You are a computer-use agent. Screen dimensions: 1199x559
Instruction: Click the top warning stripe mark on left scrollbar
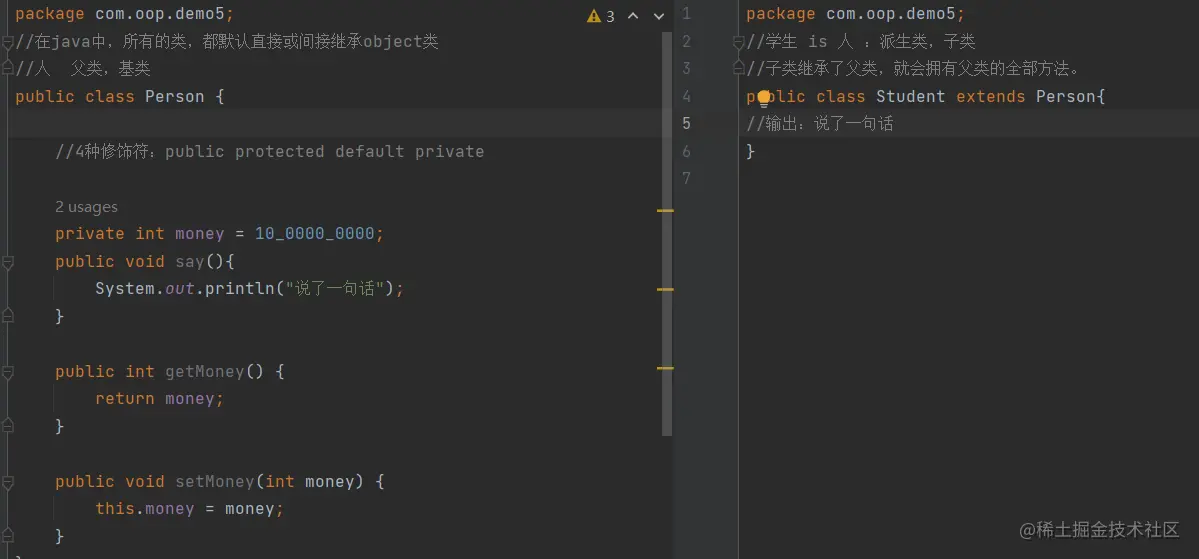[x=665, y=210]
